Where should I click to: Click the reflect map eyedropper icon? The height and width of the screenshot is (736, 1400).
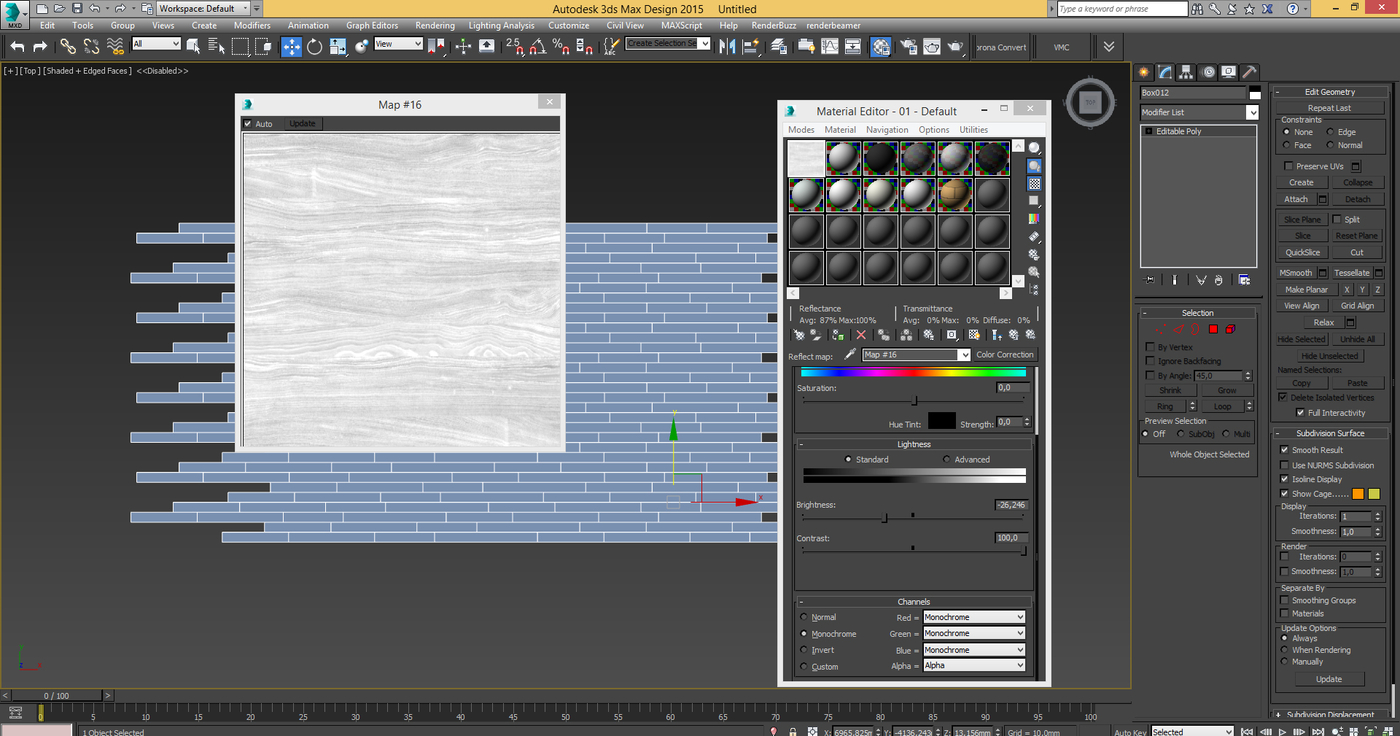click(x=851, y=354)
